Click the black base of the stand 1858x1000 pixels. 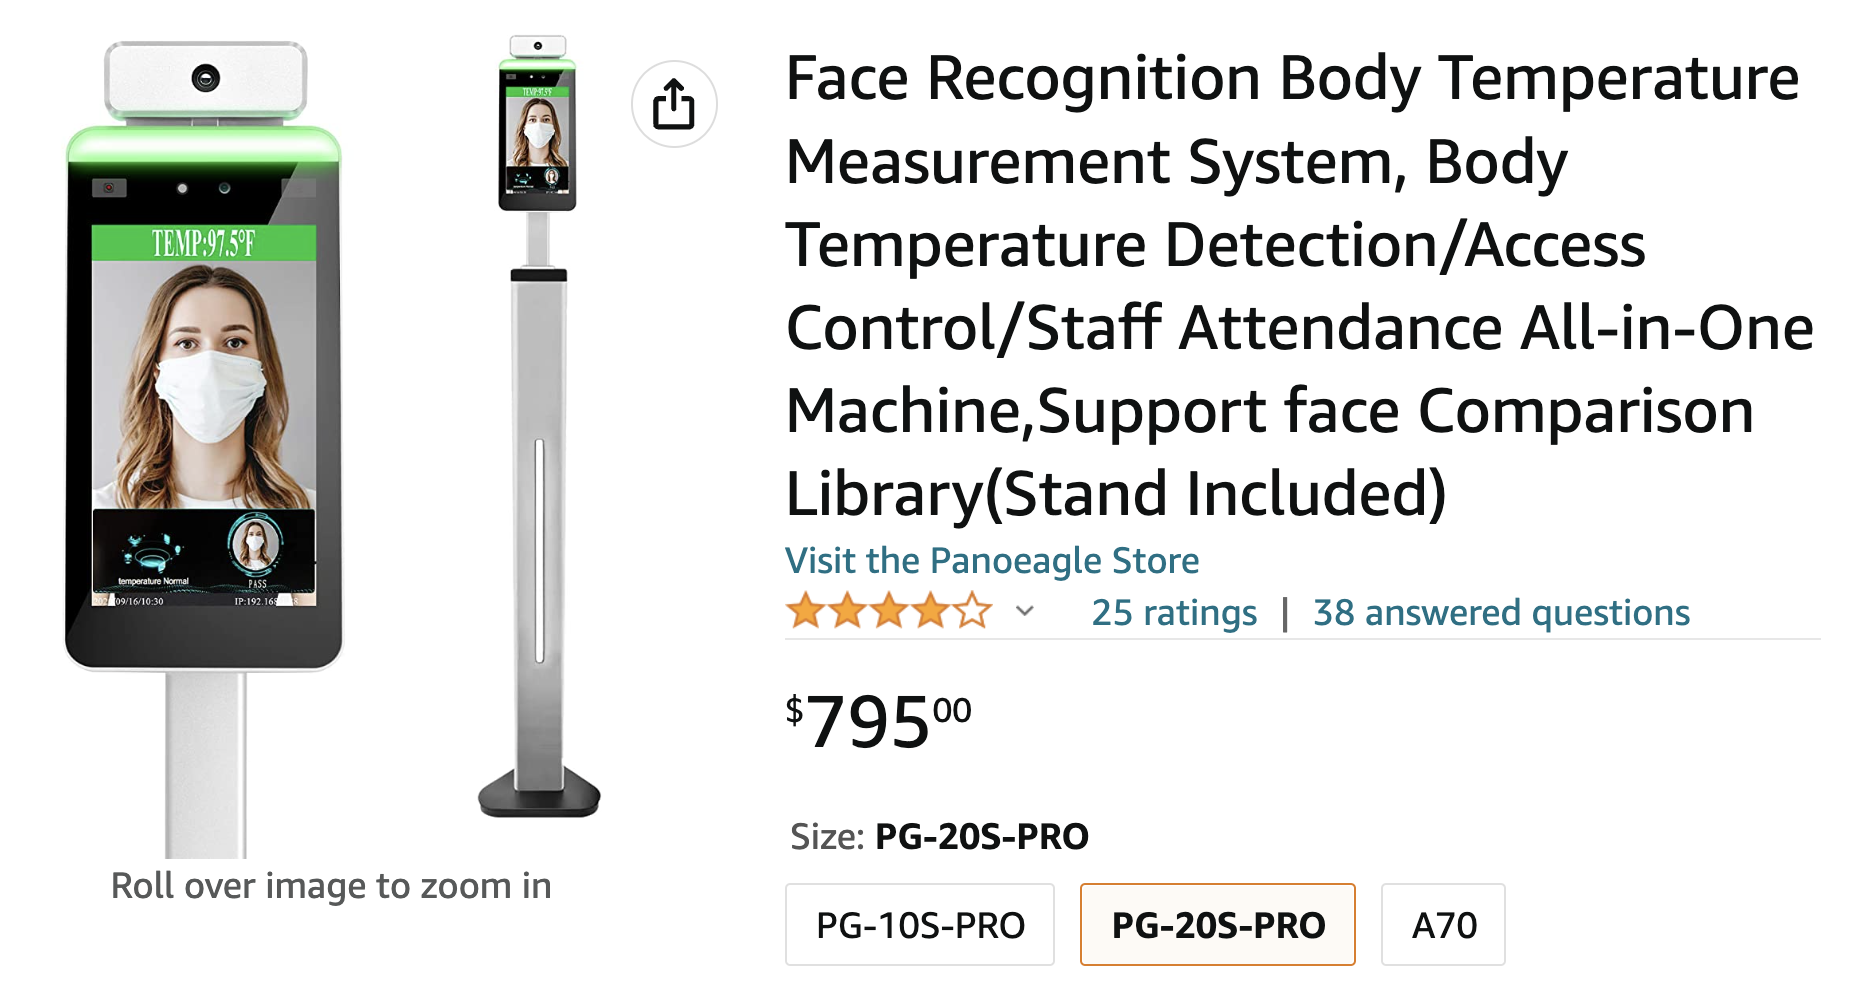(x=539, y=794)
